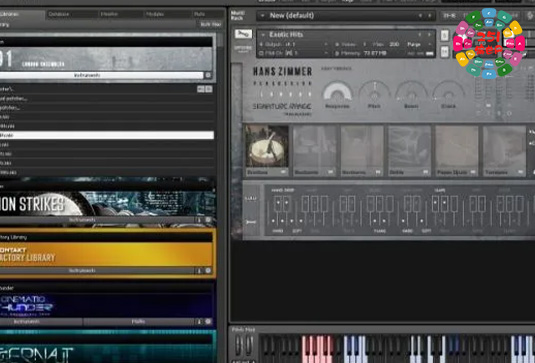Toggle mute on the Paper Djuns thumbnail
This screenshot has width=535, height=363.
pos(473,172)
